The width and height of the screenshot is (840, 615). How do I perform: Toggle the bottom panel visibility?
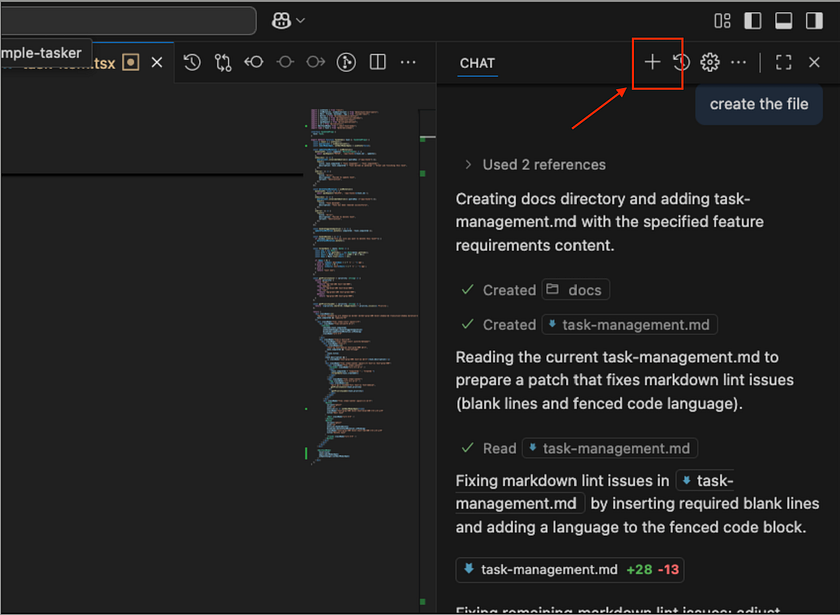pos(784,20)
